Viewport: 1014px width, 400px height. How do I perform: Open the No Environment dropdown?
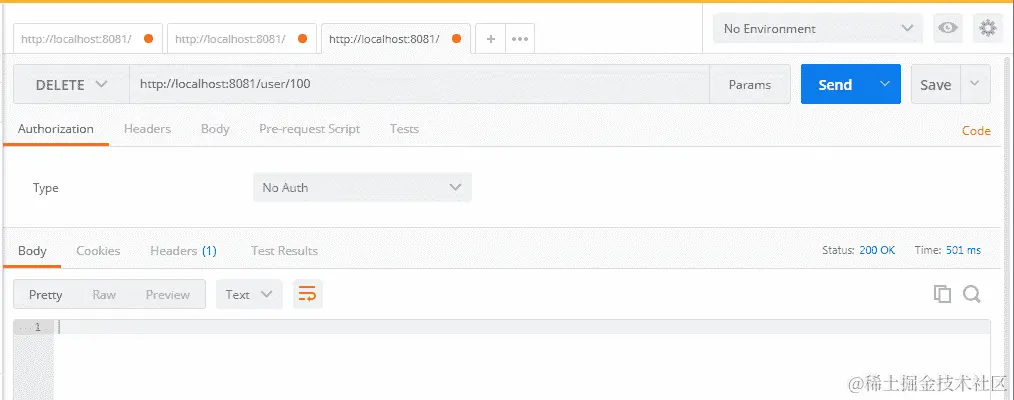coord(818,28)
